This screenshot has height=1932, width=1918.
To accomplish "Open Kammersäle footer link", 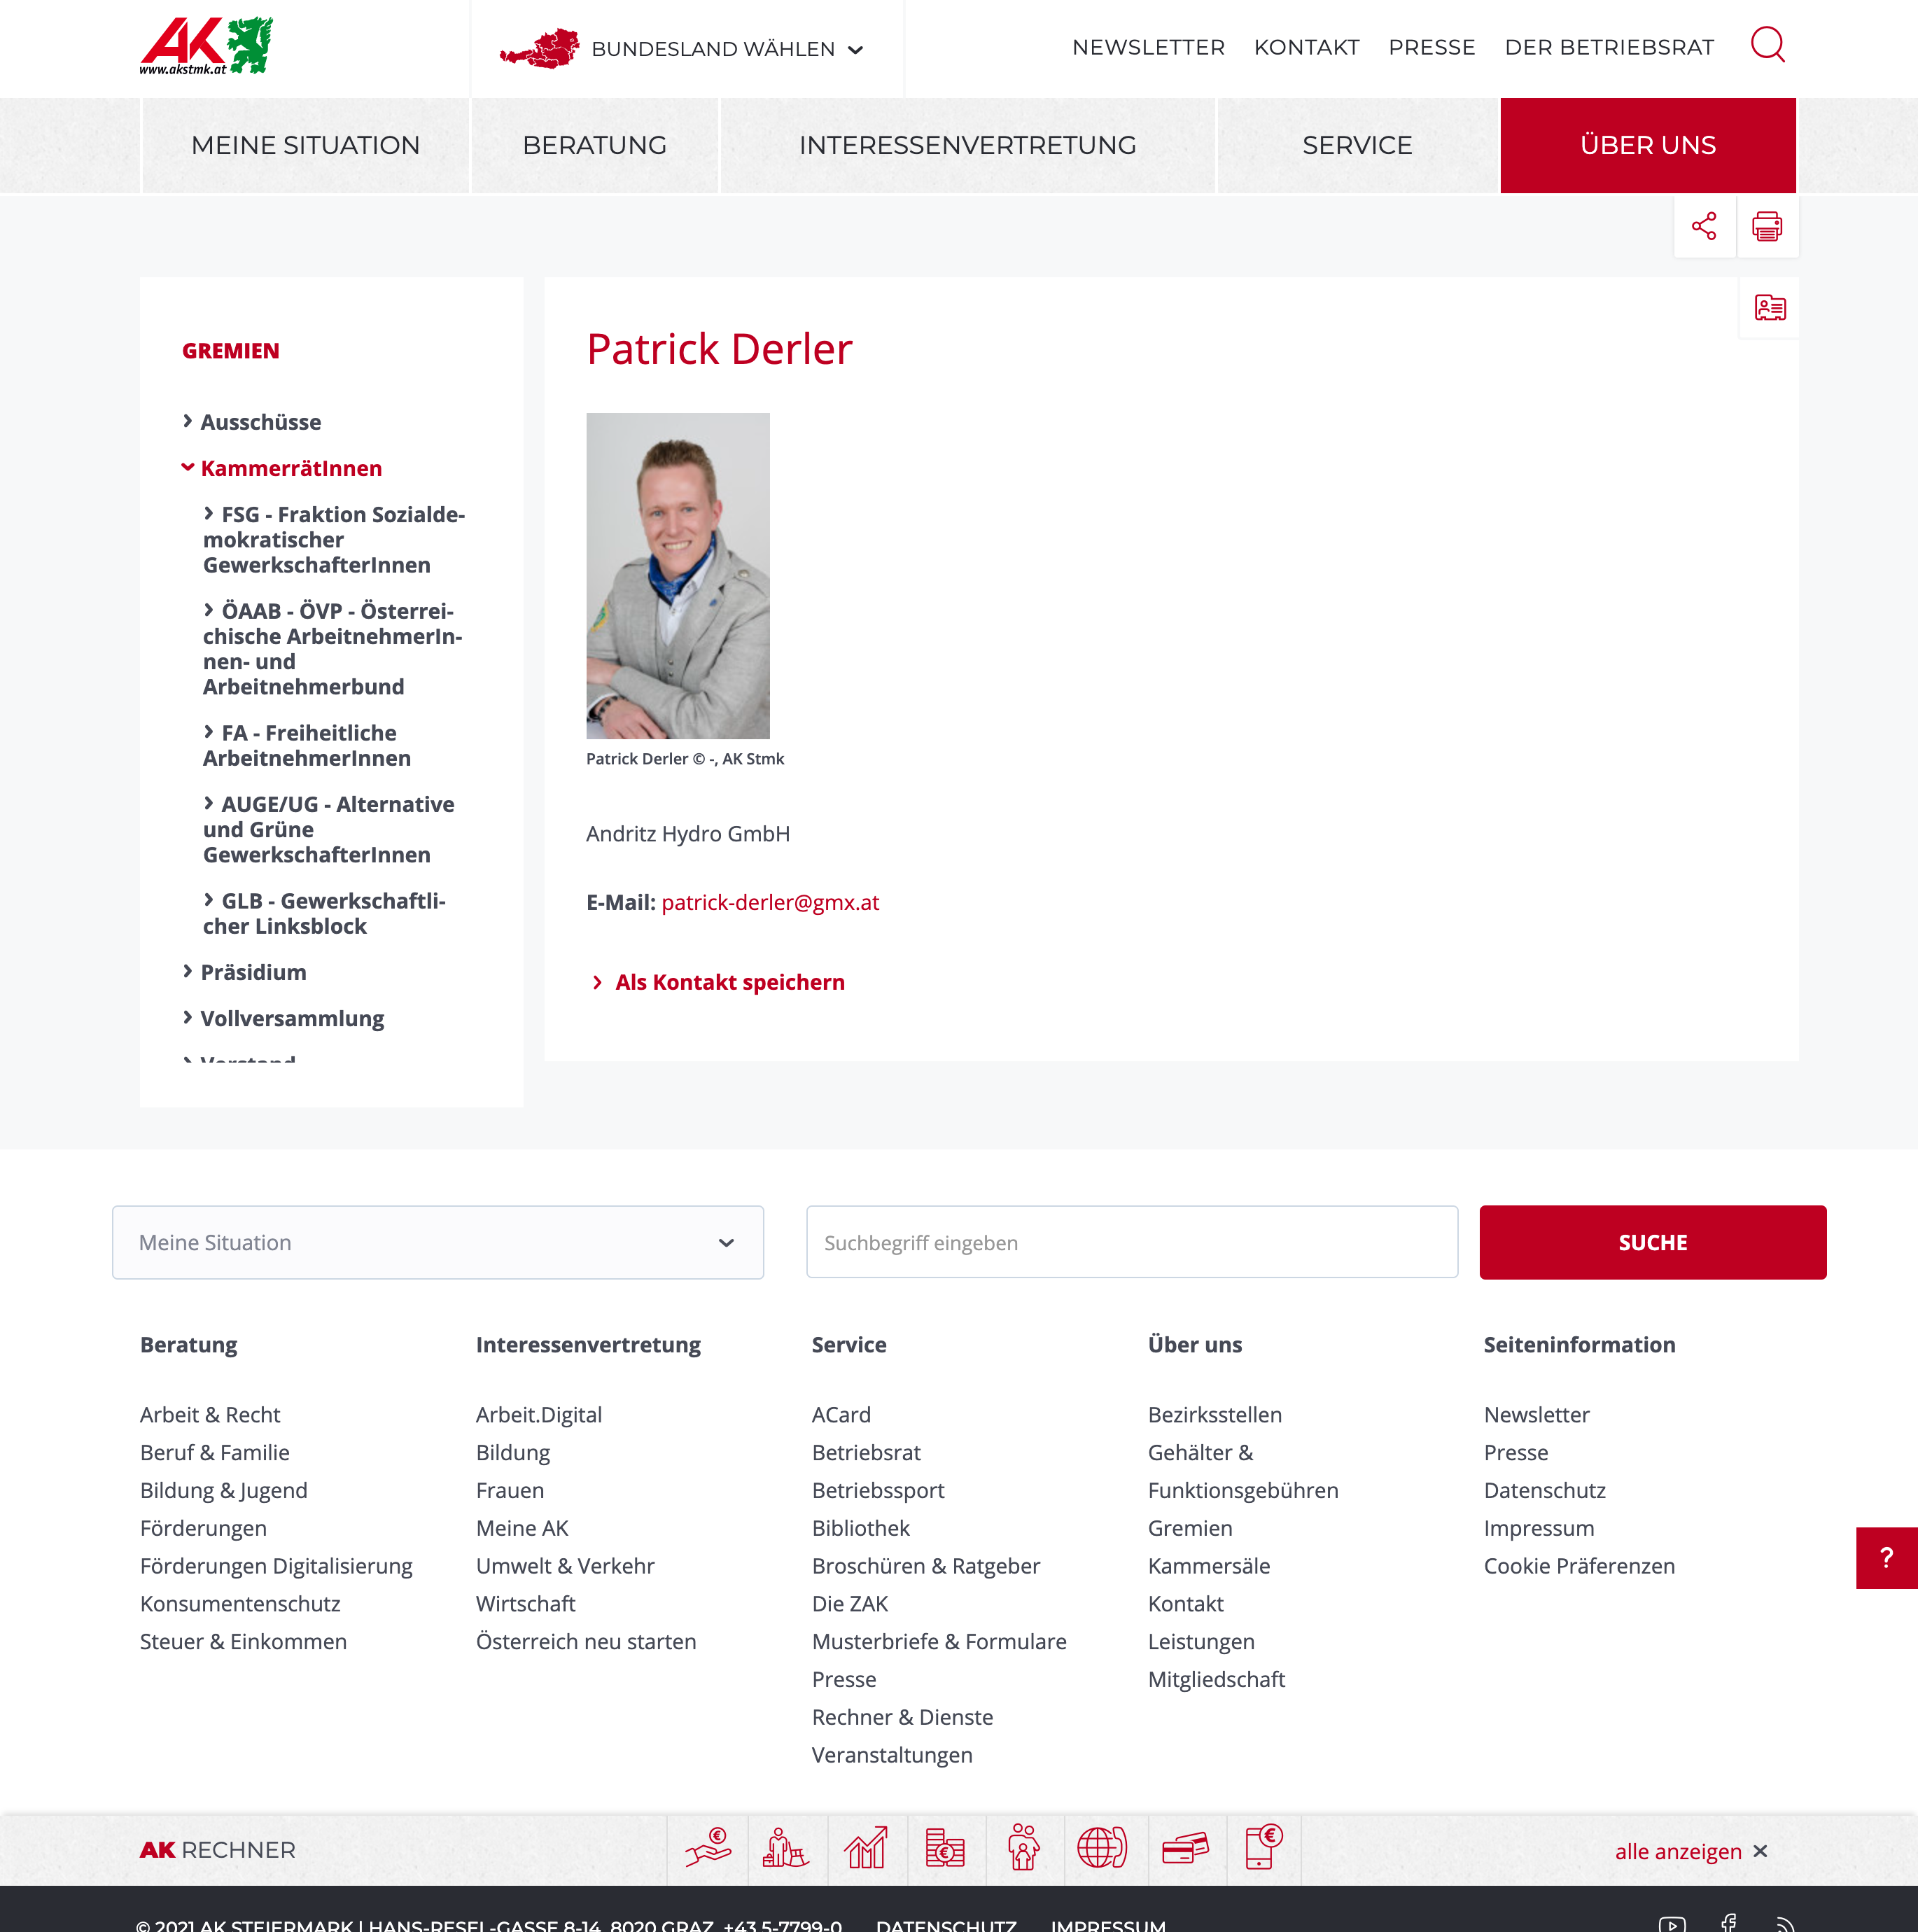I will point(1208,1565).
